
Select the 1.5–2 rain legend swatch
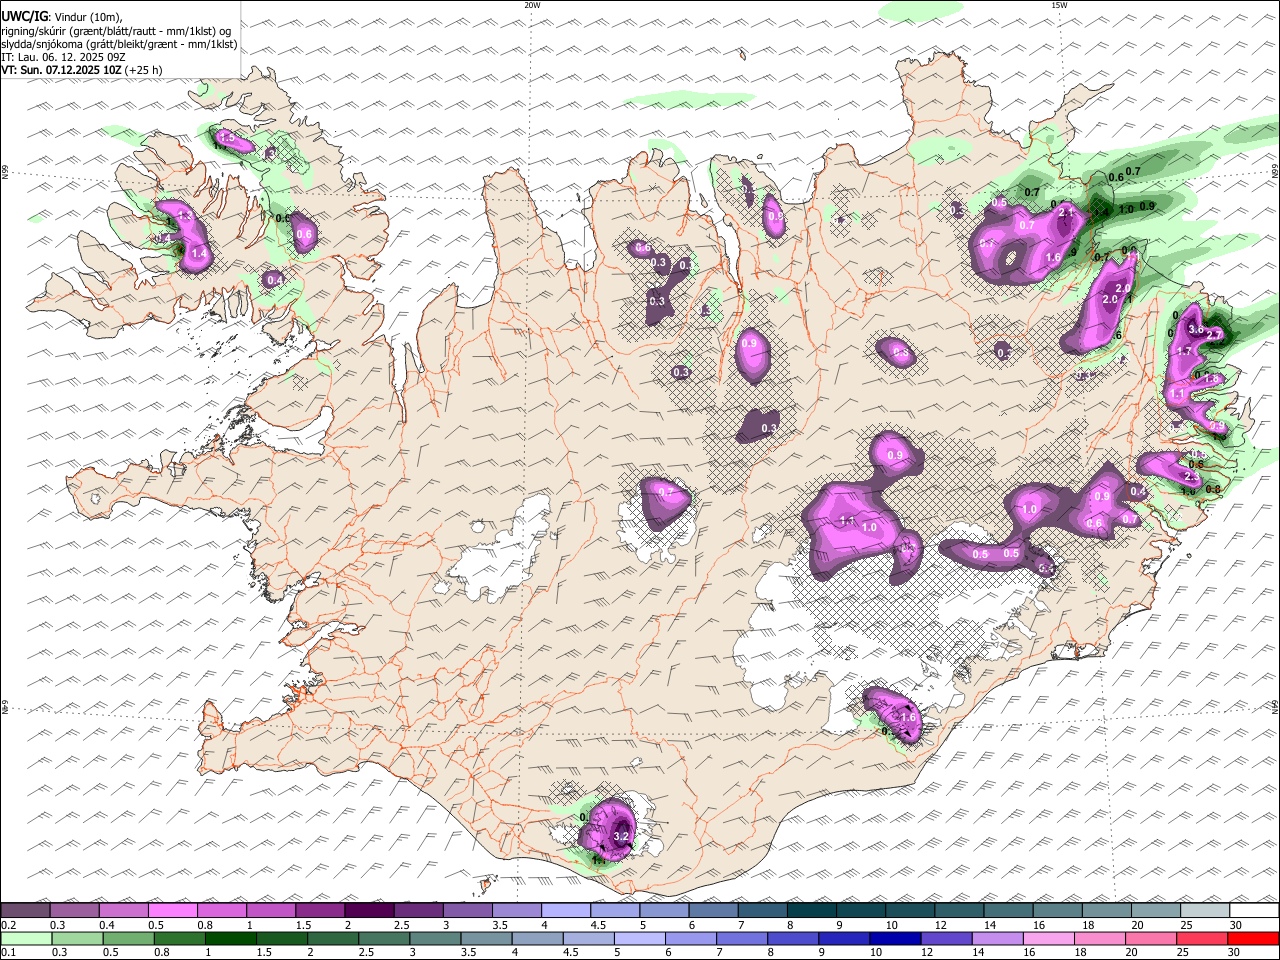point(282,939)
